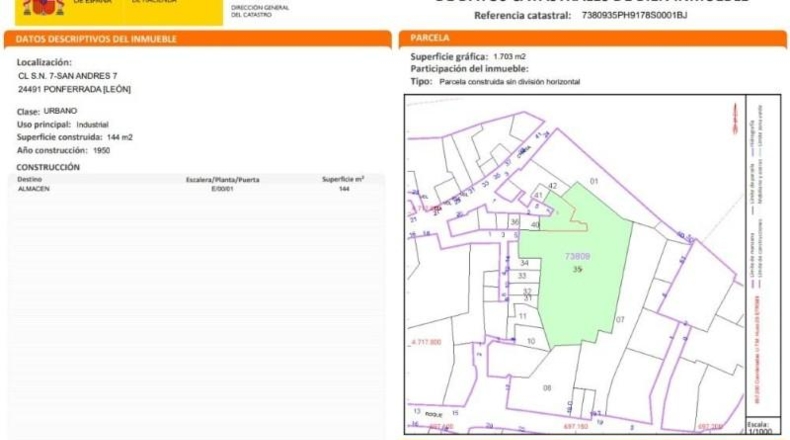Click parcel label '36' on the map
Viewport: 790px width, 440px height.
(514, 222)
